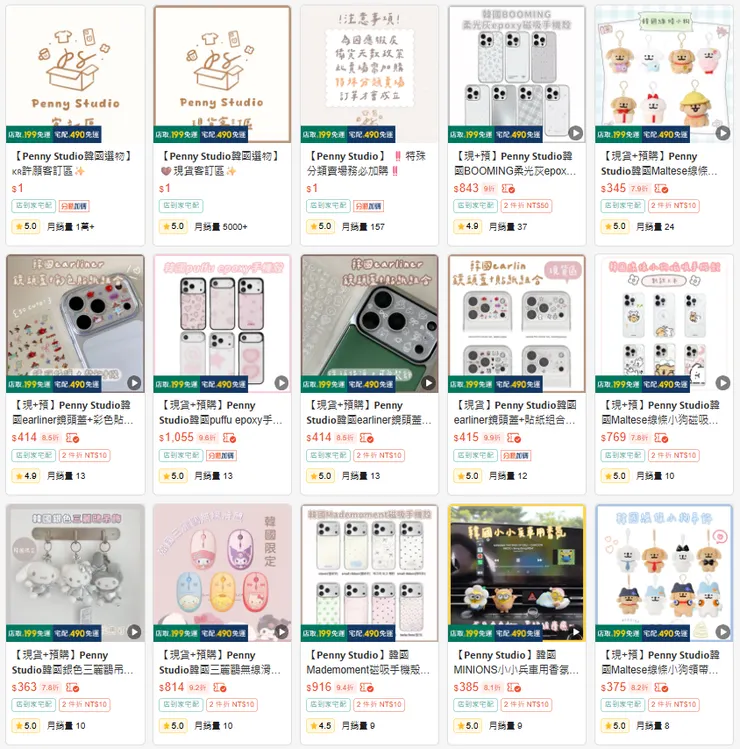
Task: Play video on Sanrio wireless mouse thumbnail
Action: pyautogui.click(x=281, y=632)
